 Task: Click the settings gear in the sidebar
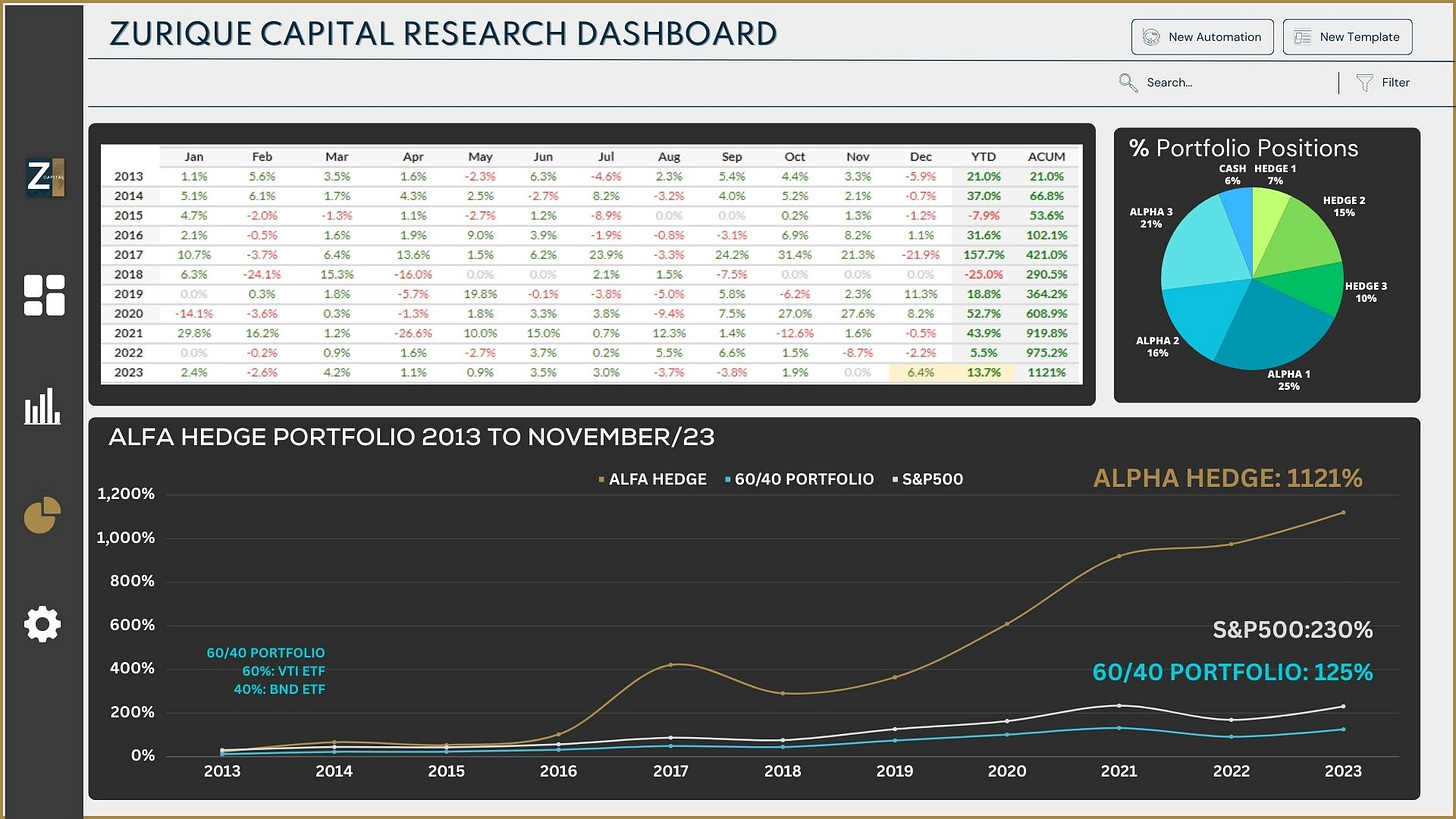(44, 624)
